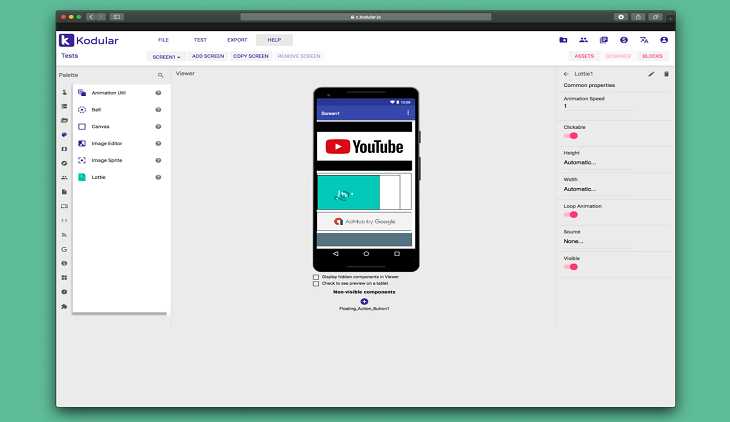This screenshot has width=730, height=422.
Task: Select the compass Maps category icon
Action: (64, 163)
